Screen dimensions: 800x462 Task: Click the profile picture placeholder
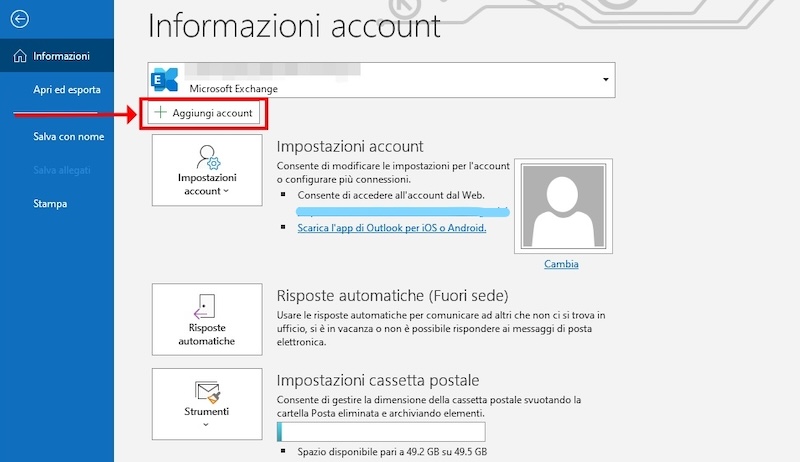pos(563,206)
